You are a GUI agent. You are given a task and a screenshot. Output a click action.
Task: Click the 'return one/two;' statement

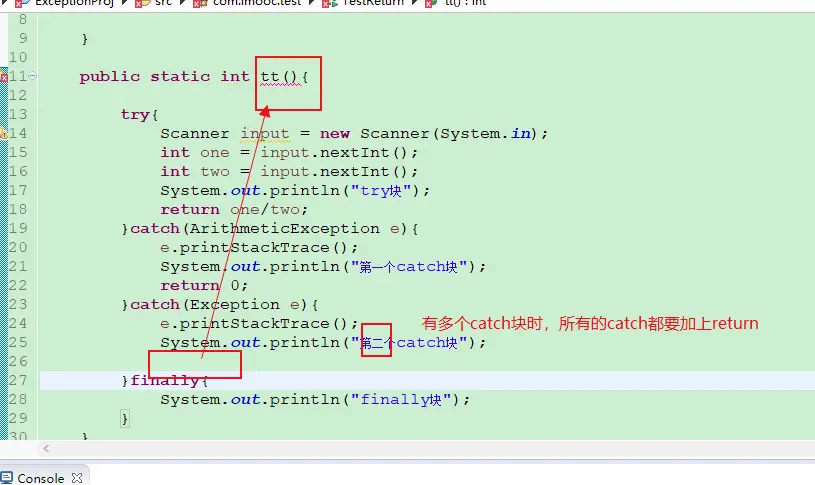pos(234,209)
